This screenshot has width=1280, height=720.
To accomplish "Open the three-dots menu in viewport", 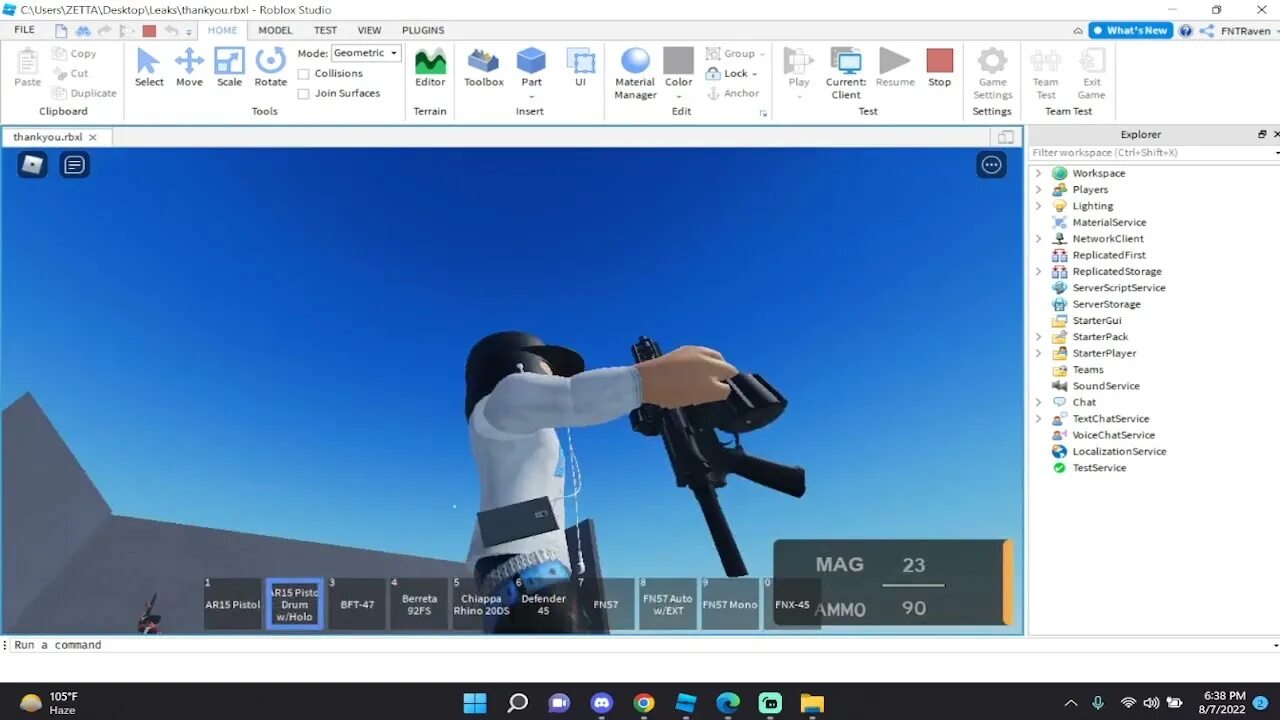I will click(991, 165).
